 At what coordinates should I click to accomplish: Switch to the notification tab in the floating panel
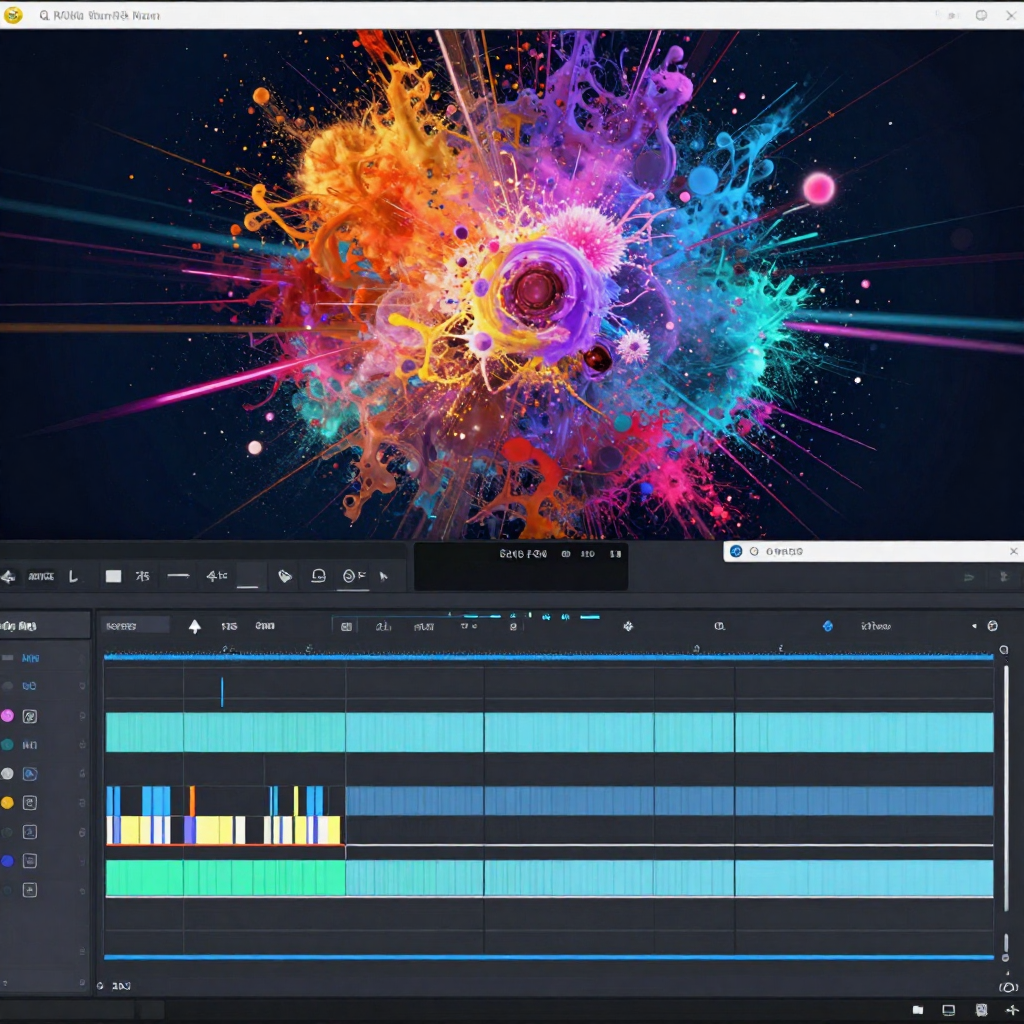(757, 551)
